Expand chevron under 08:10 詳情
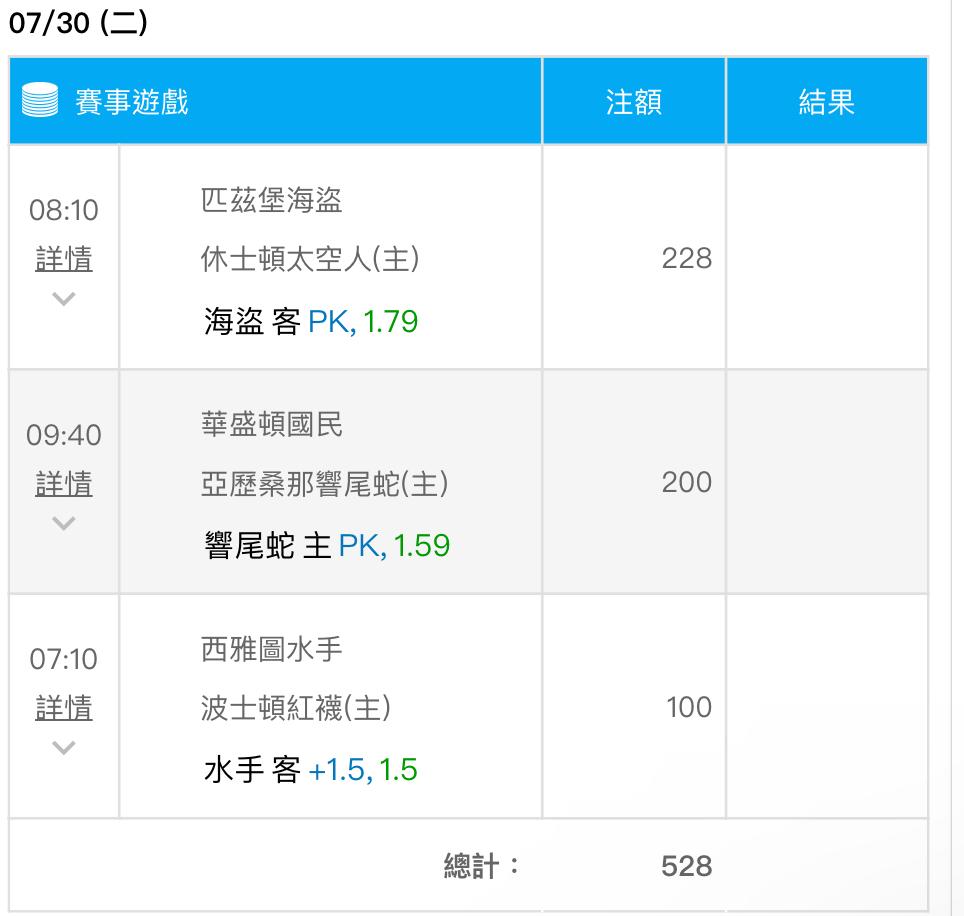 click(64, 299)
